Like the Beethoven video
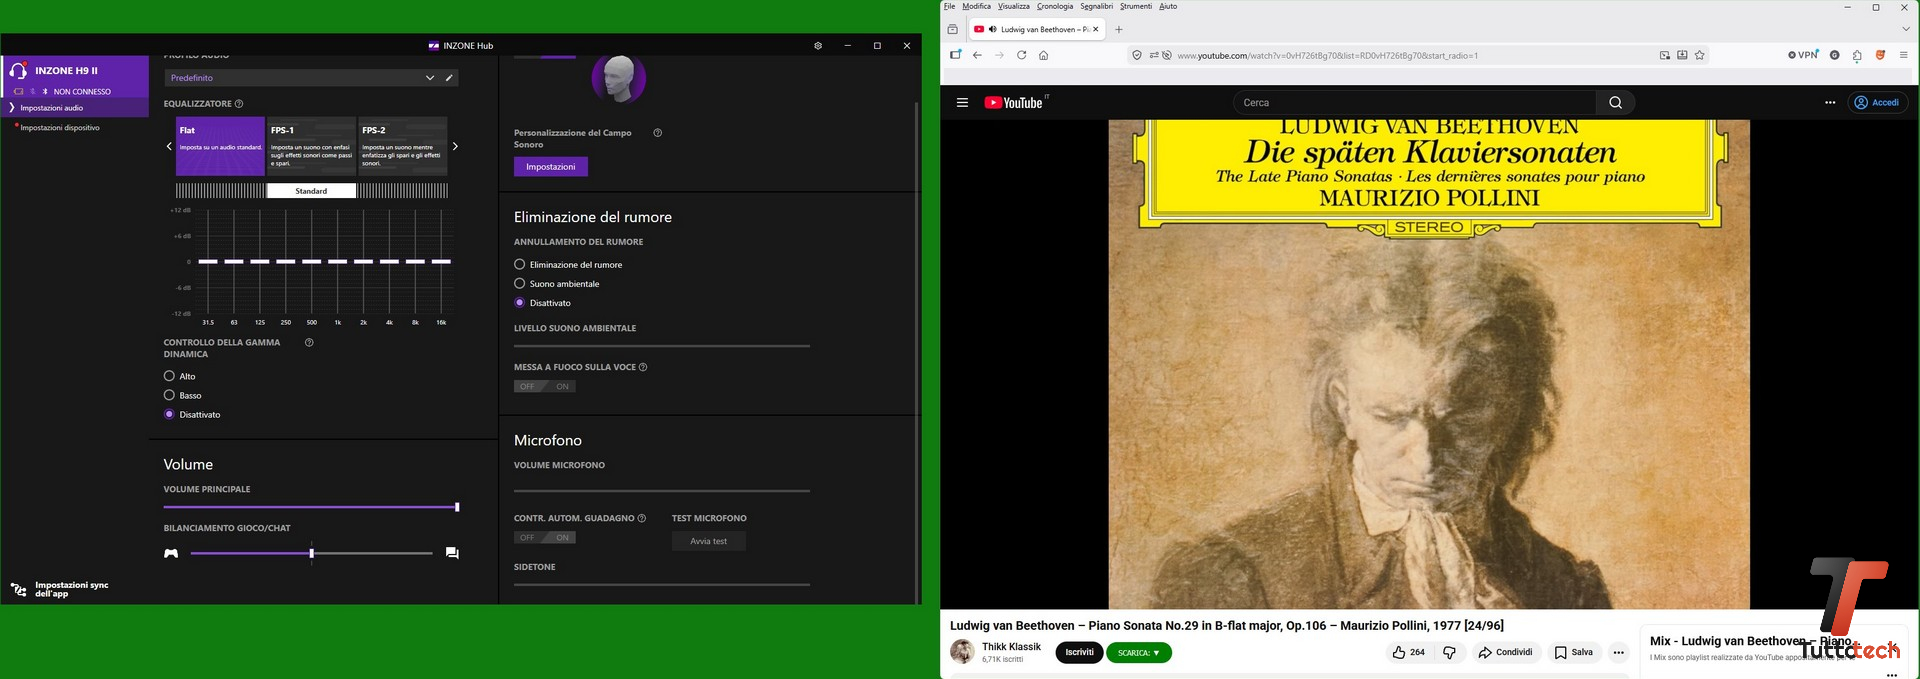The width and height of the screenshot is (1920, 679). (1408, 653)
